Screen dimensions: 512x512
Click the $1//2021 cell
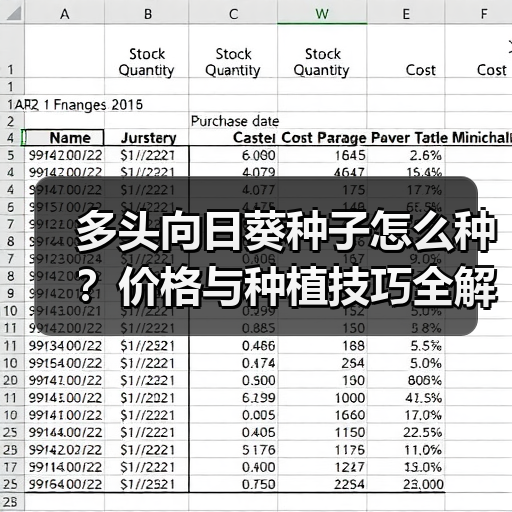[x=147, y=398]
